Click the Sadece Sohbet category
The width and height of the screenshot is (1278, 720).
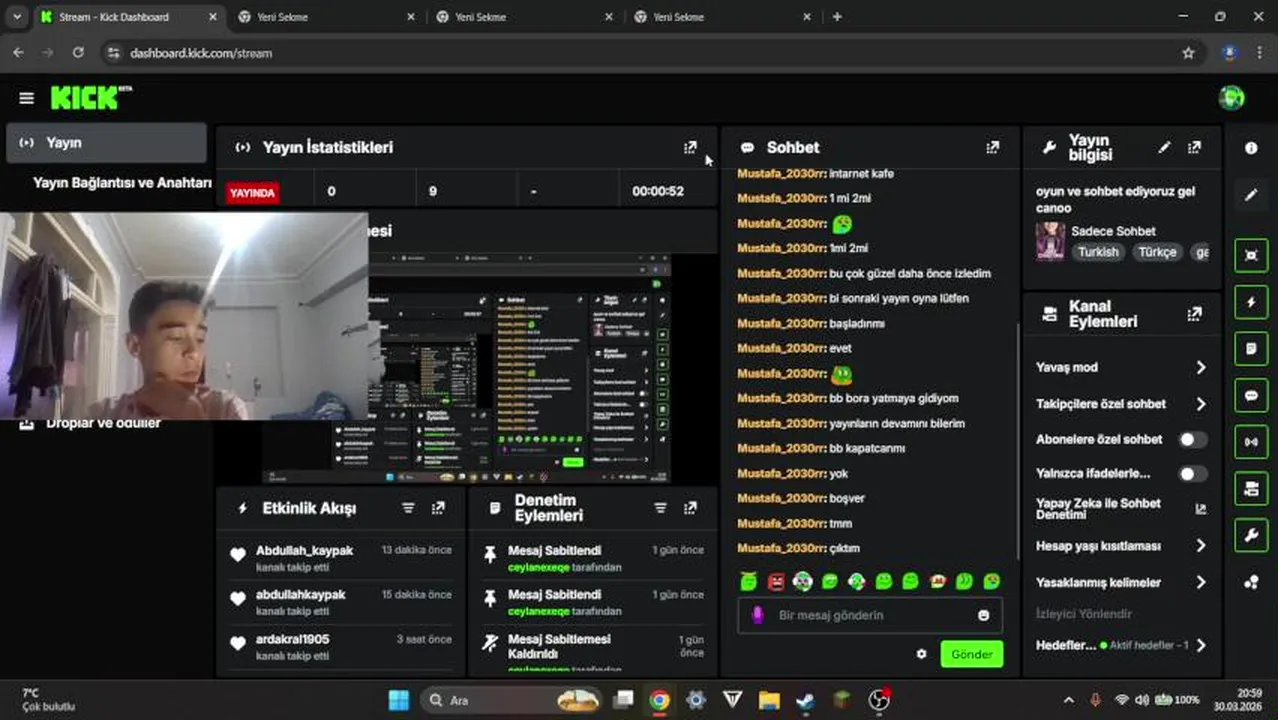point(1113,231)
